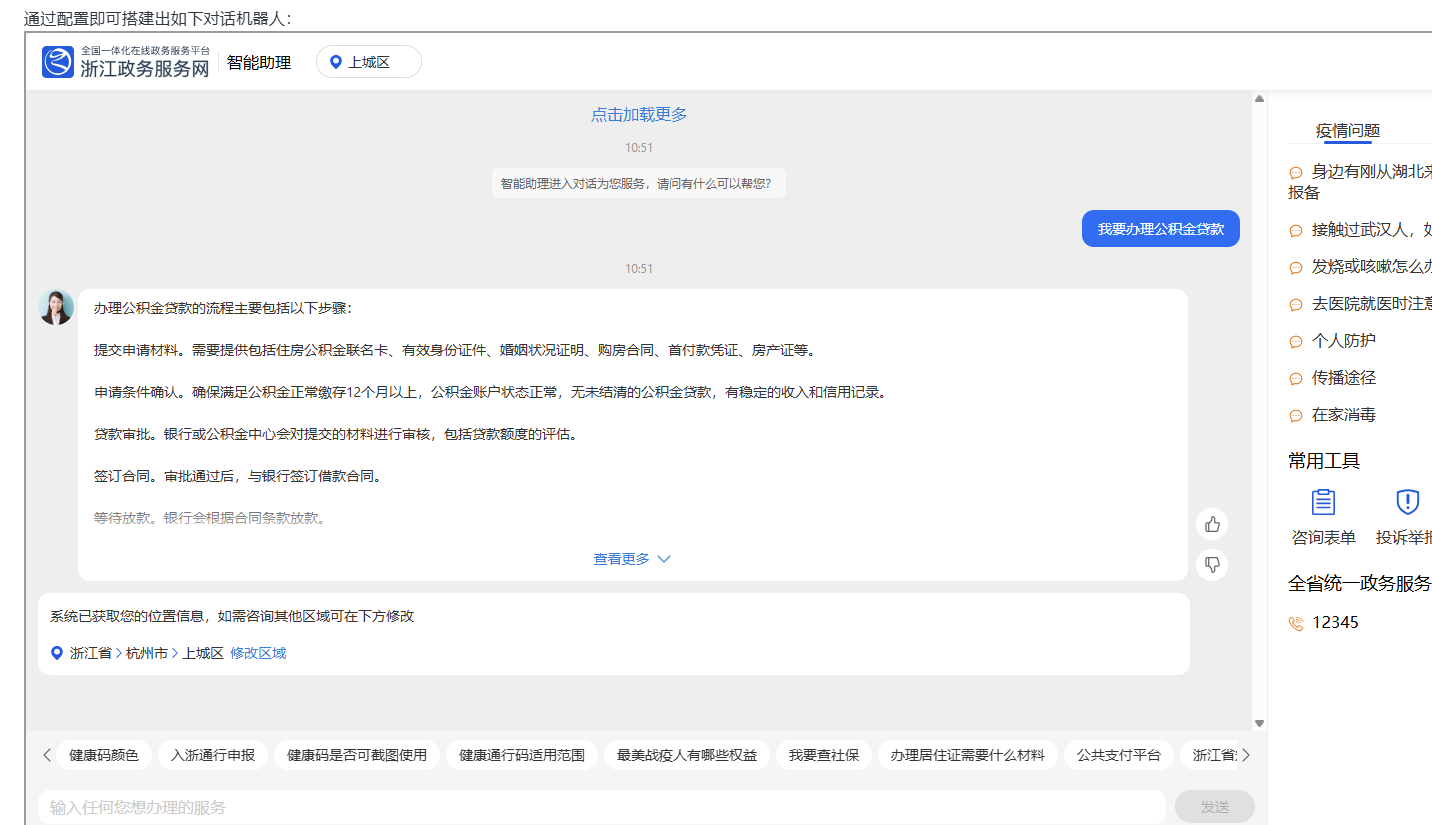Click the Zhejiang government service logo

click(x=58, y=62)
